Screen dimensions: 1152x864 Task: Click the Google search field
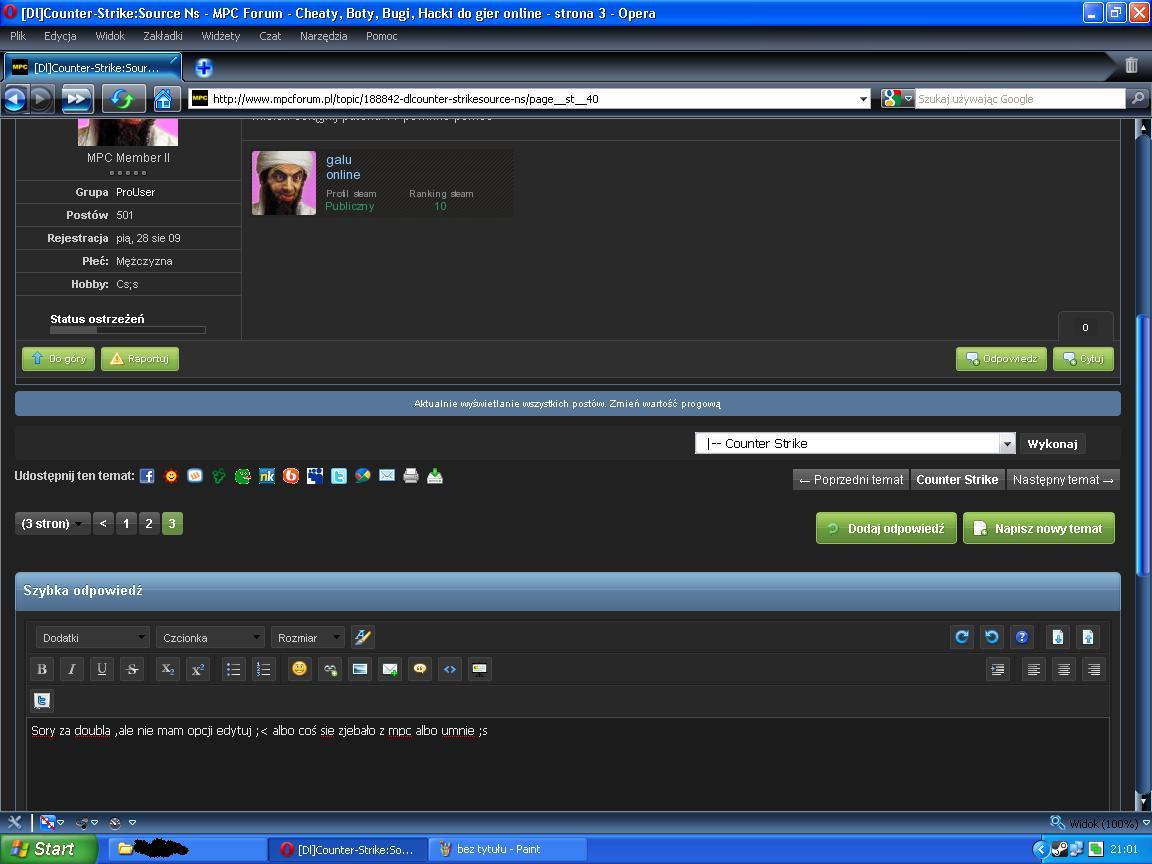click(1020, 98)
